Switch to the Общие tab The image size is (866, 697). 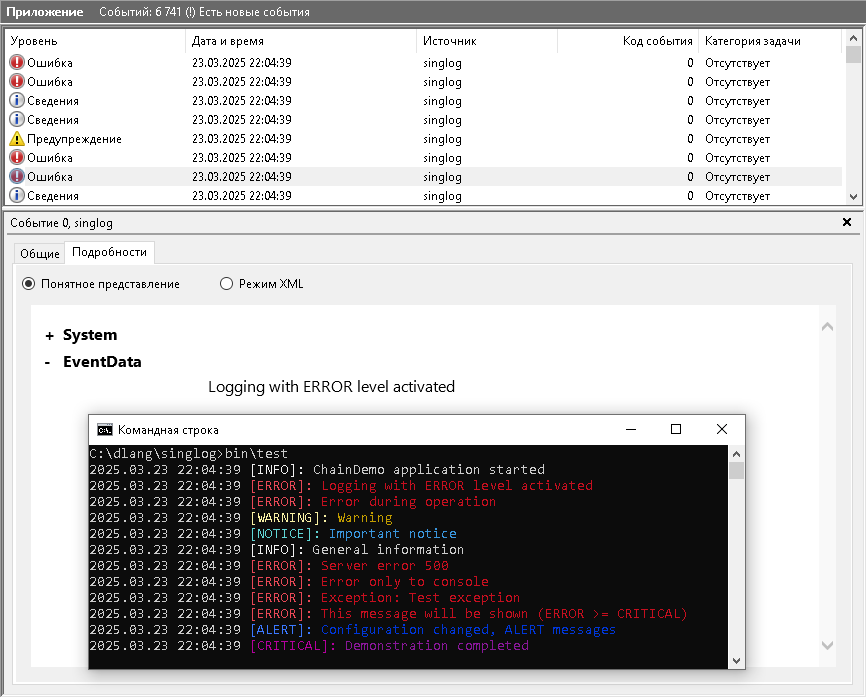tap(40, 254)
